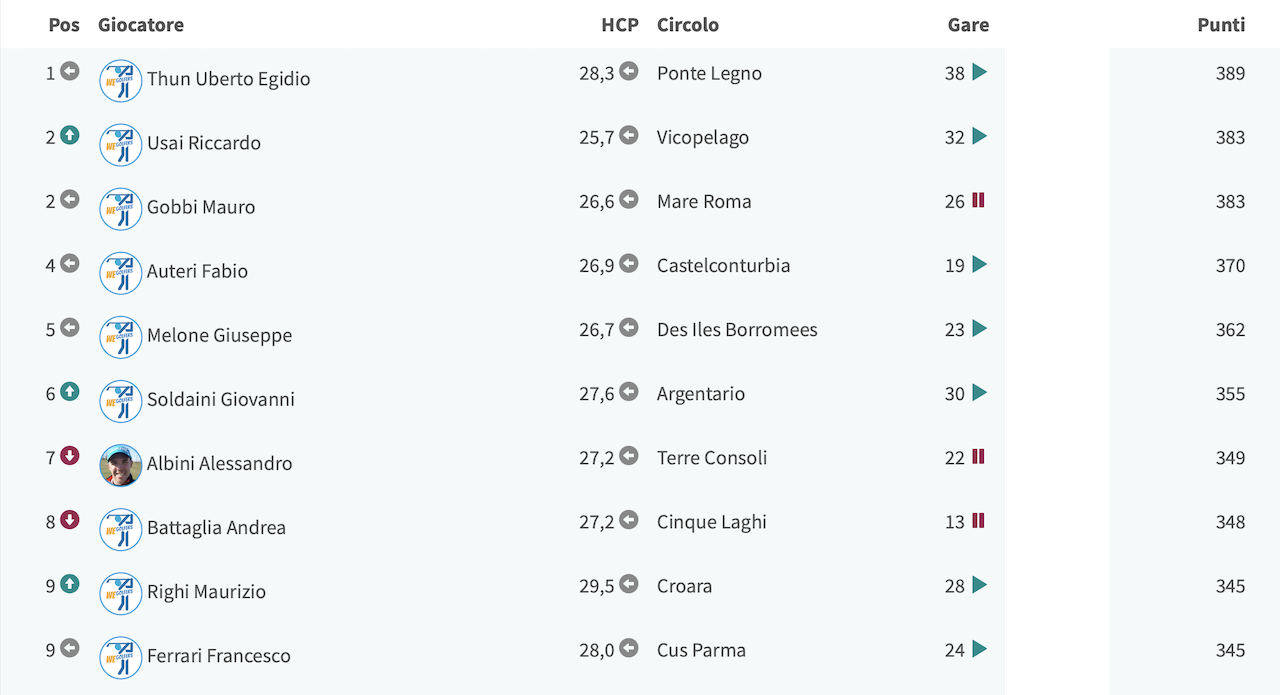The width and height of the screenshot is (1280, 695).
Task: Click the green up arrow beside Soldaini Giovanni's position
Action: (69, 392)
